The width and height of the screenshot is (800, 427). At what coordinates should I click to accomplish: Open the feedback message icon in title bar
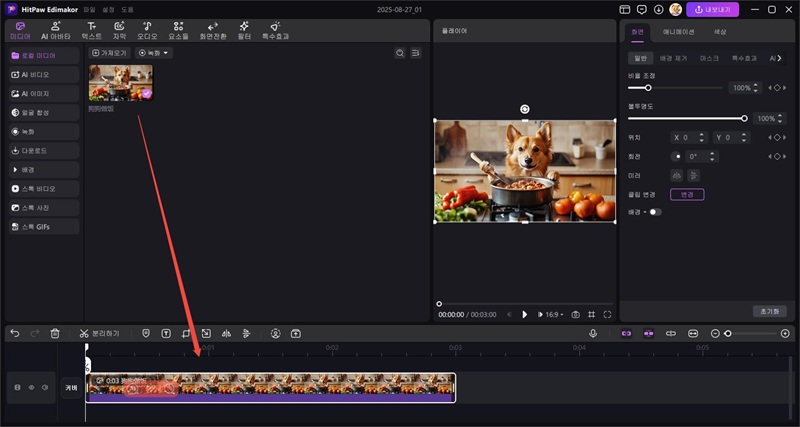[642, 10]
